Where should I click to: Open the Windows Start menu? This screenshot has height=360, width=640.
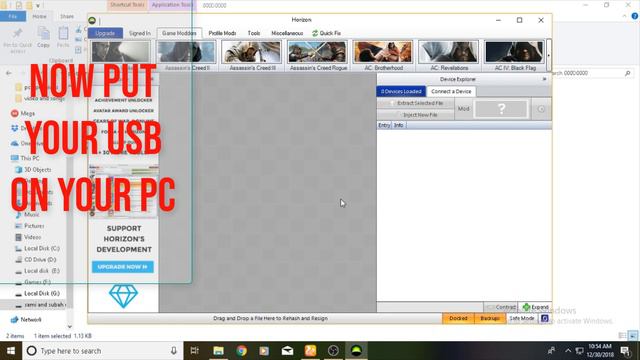11,351
